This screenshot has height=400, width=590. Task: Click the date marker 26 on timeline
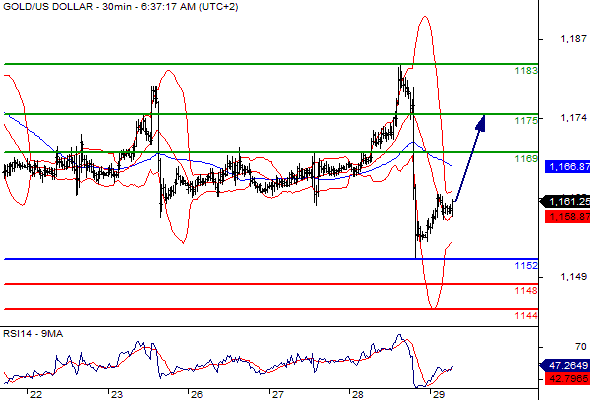(197, 395)
